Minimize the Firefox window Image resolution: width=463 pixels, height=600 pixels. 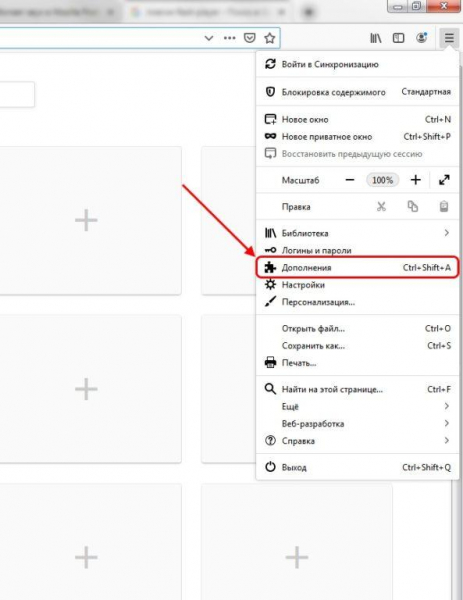click(398, 6)
